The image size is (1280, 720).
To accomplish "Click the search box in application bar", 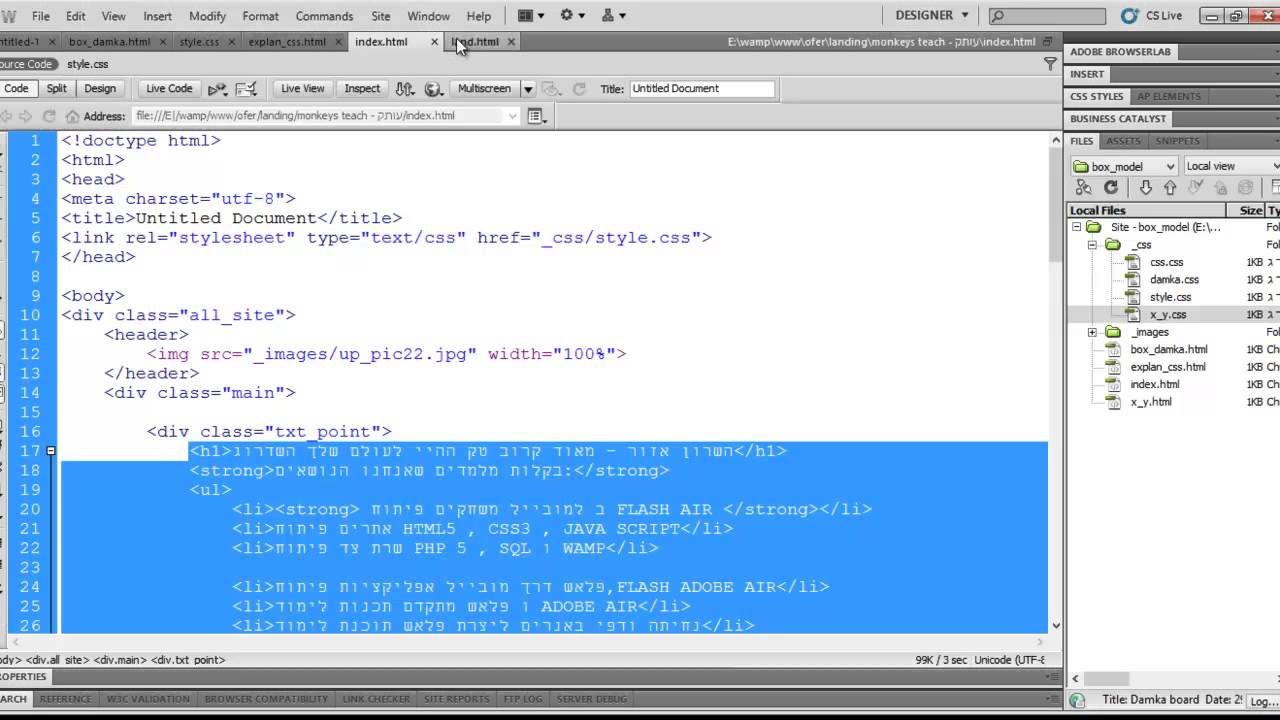I will (x=1048, y=16).
